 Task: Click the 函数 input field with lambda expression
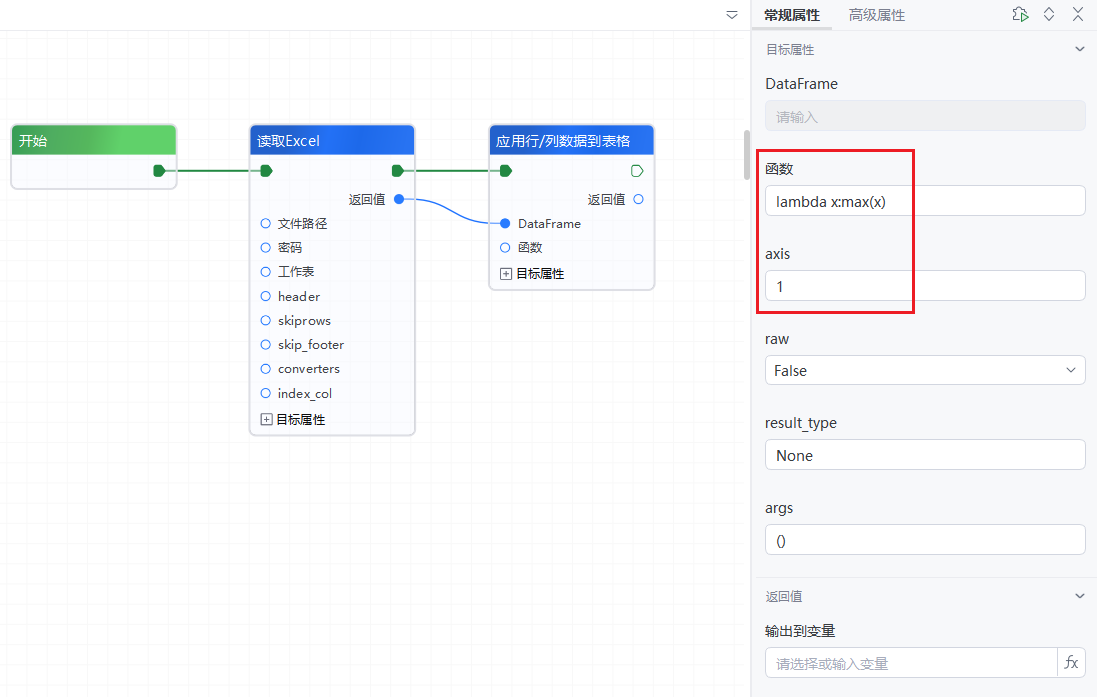924,201
